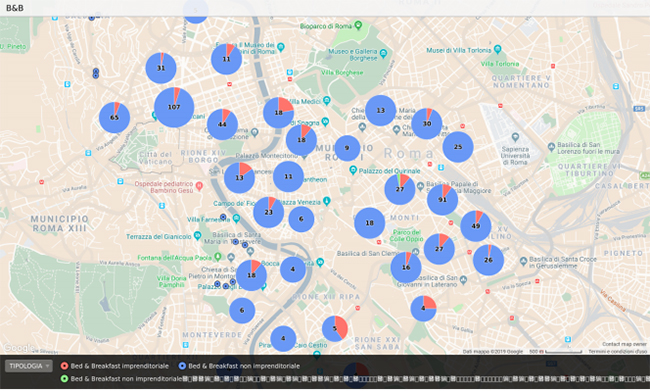Click the cluster pie labeled 49
Screen dimensions: 650x391
click(x=476, y=226)
